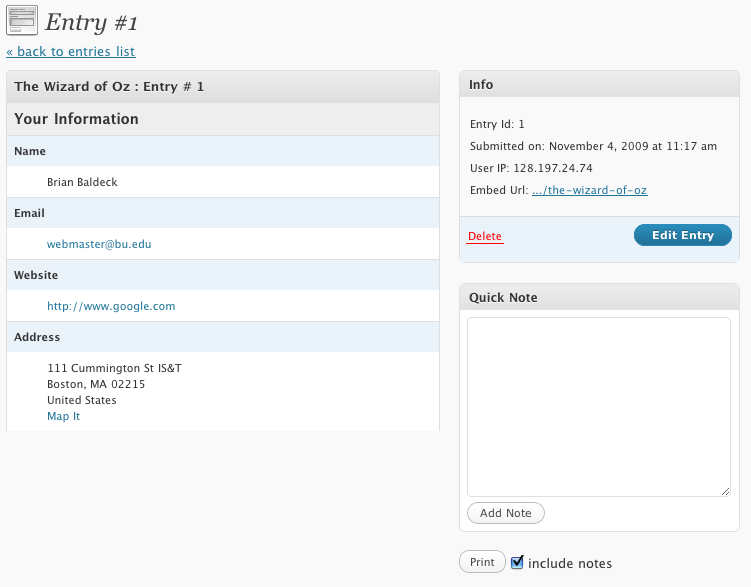The height and width of the screenshot is (587, 751).
Task: Open the webmaster@bu.edu email link
Action: 99,244
